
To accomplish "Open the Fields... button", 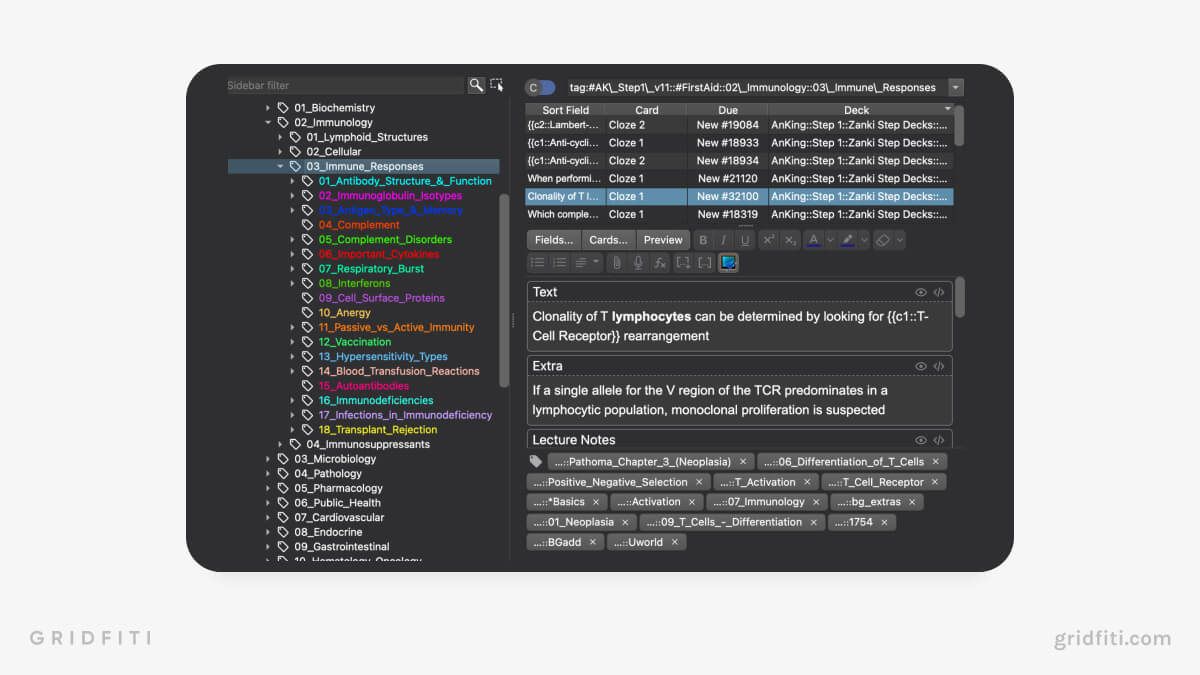I will click(554, 240).
